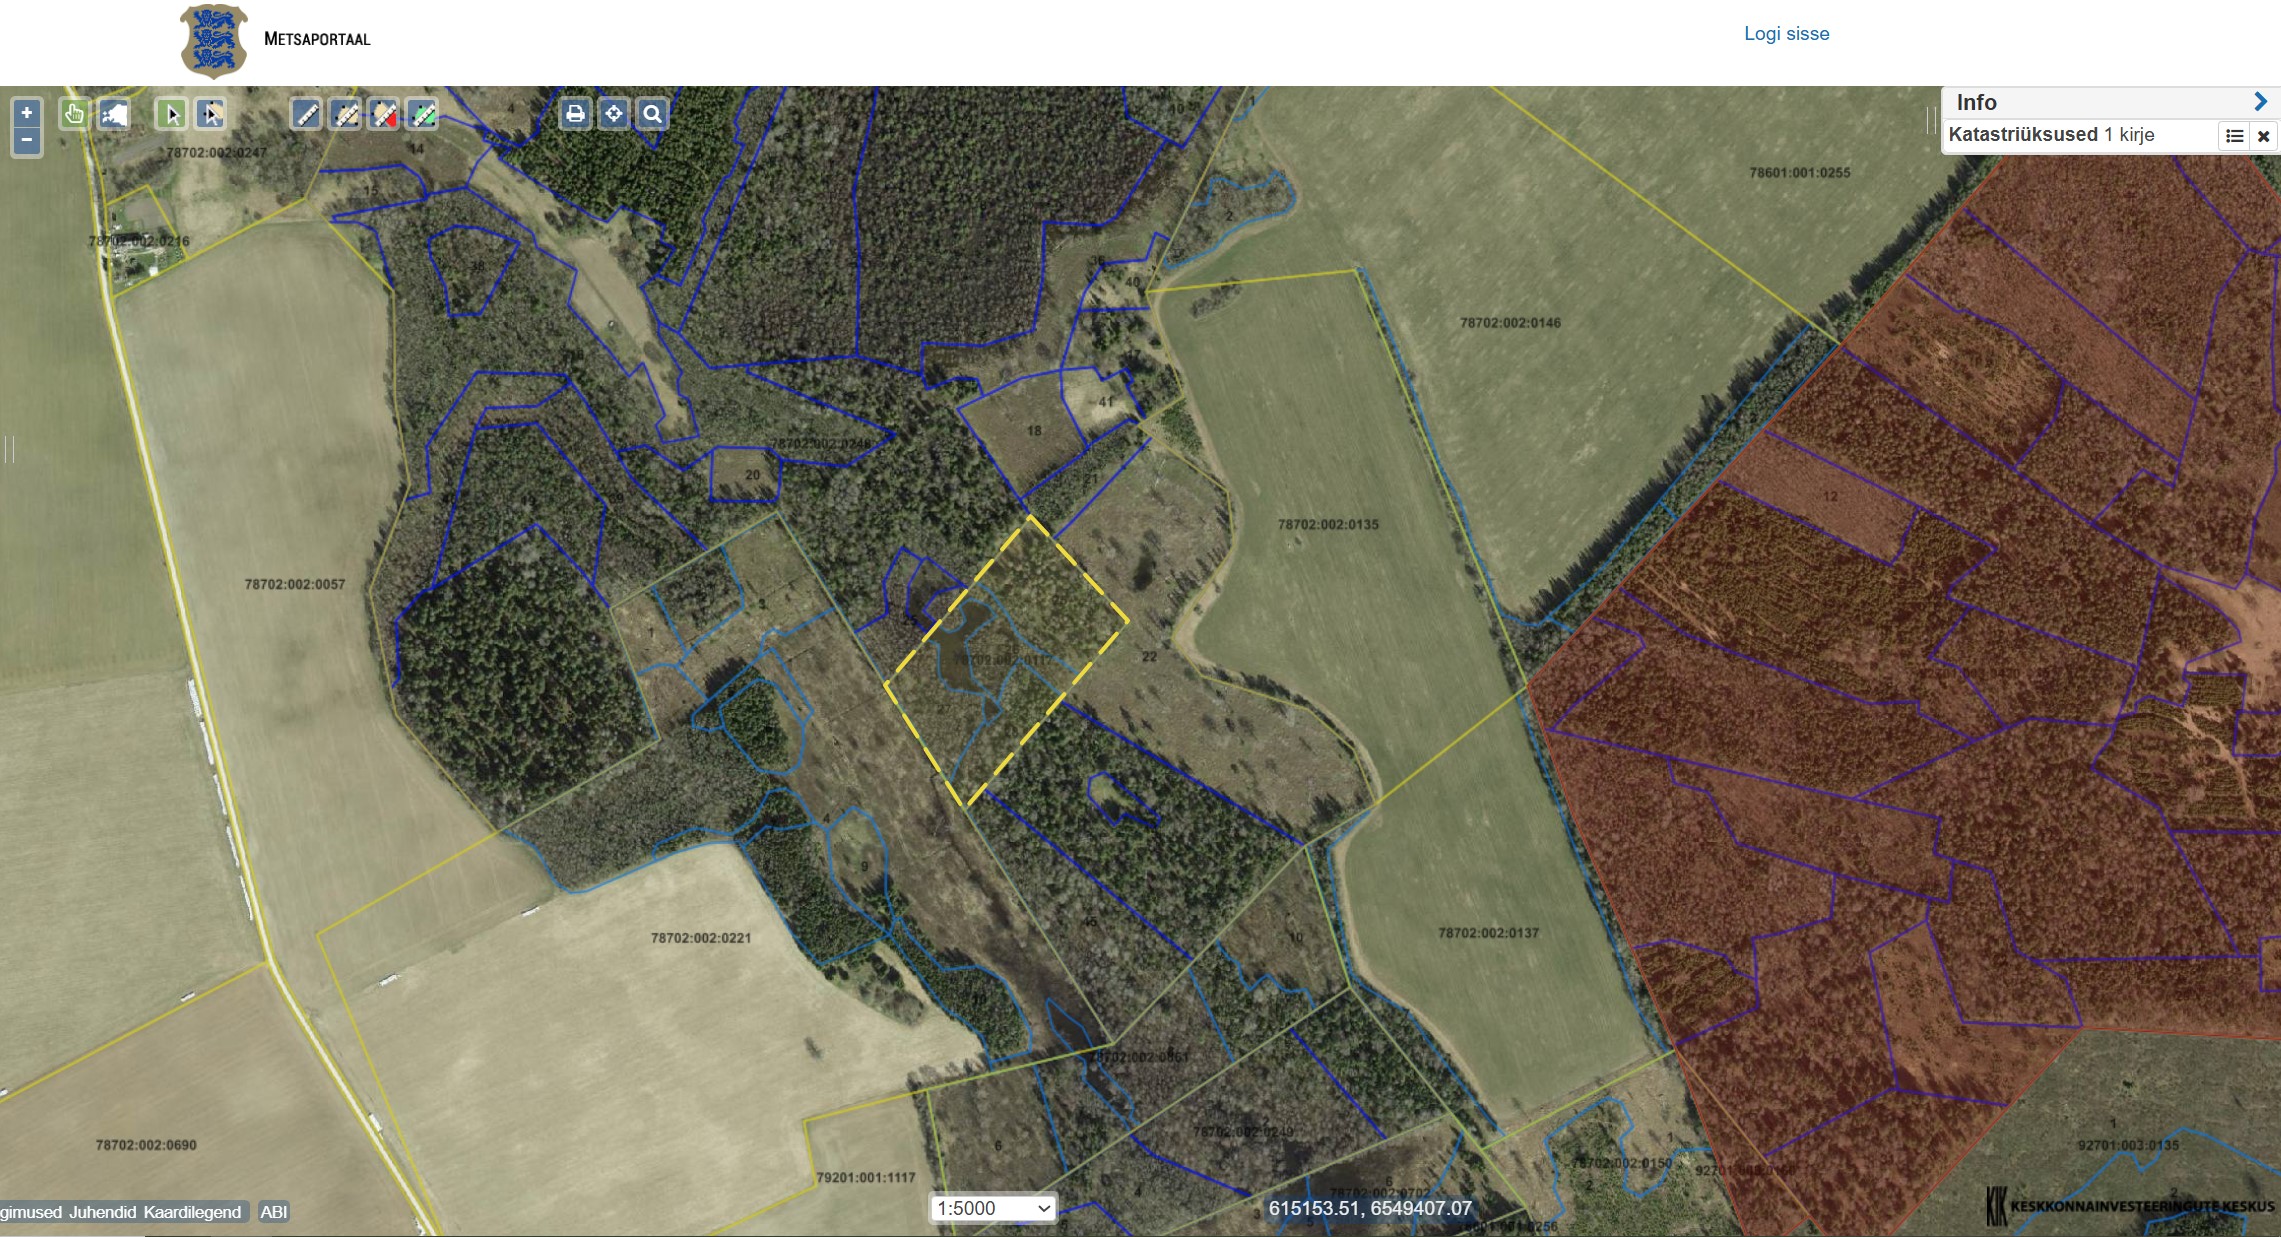The image size is (2281, 1237).
Task: Select the line distance measure tool
Action: click(307, 114)
